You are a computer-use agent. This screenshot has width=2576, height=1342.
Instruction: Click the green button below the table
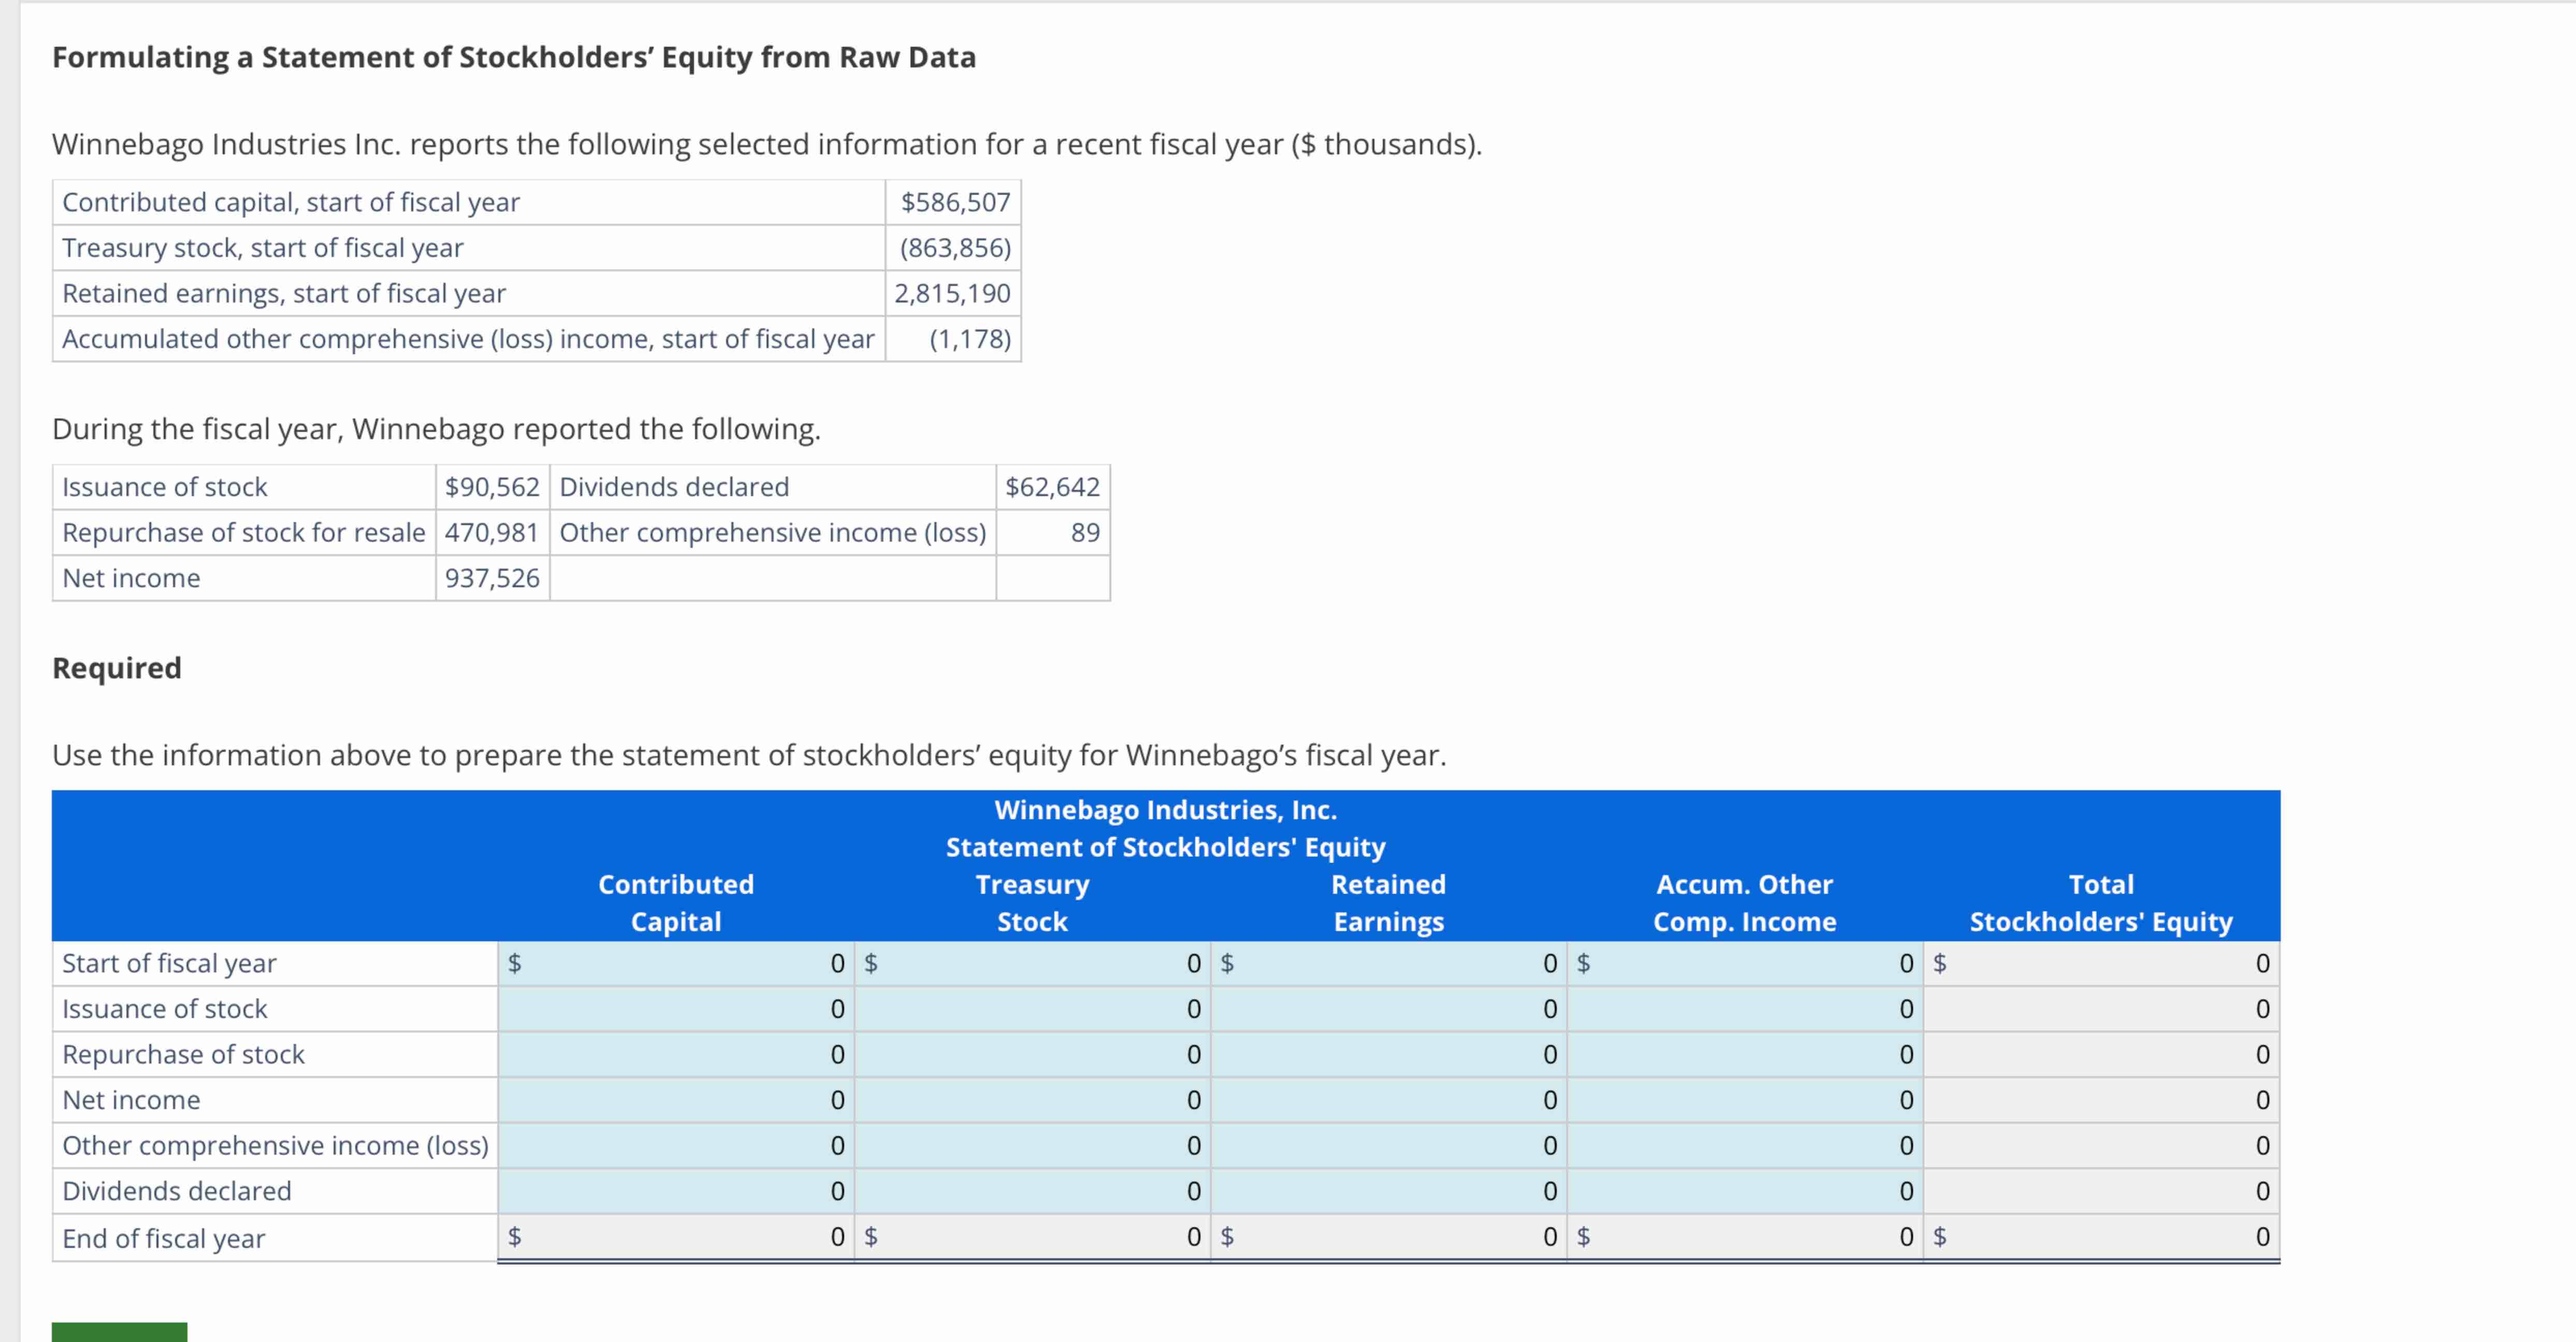[x=119, y=1332]
